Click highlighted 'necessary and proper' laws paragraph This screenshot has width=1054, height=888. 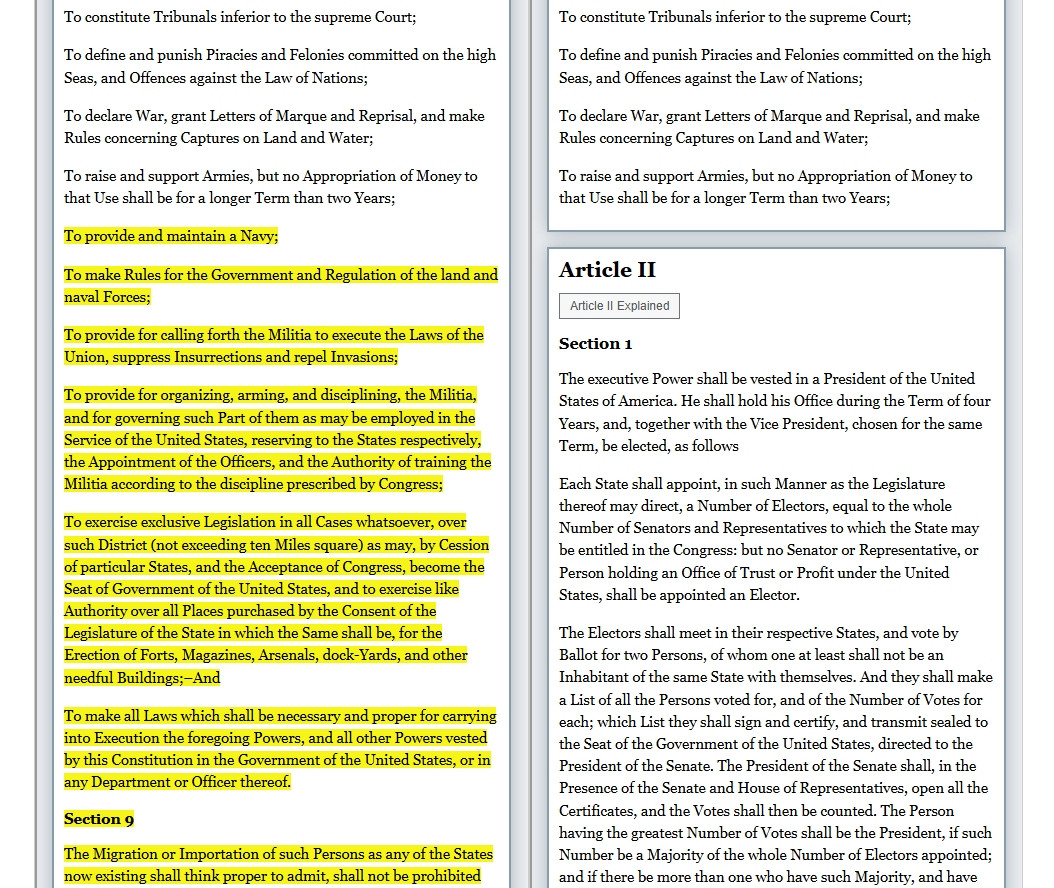pos(280,748)
